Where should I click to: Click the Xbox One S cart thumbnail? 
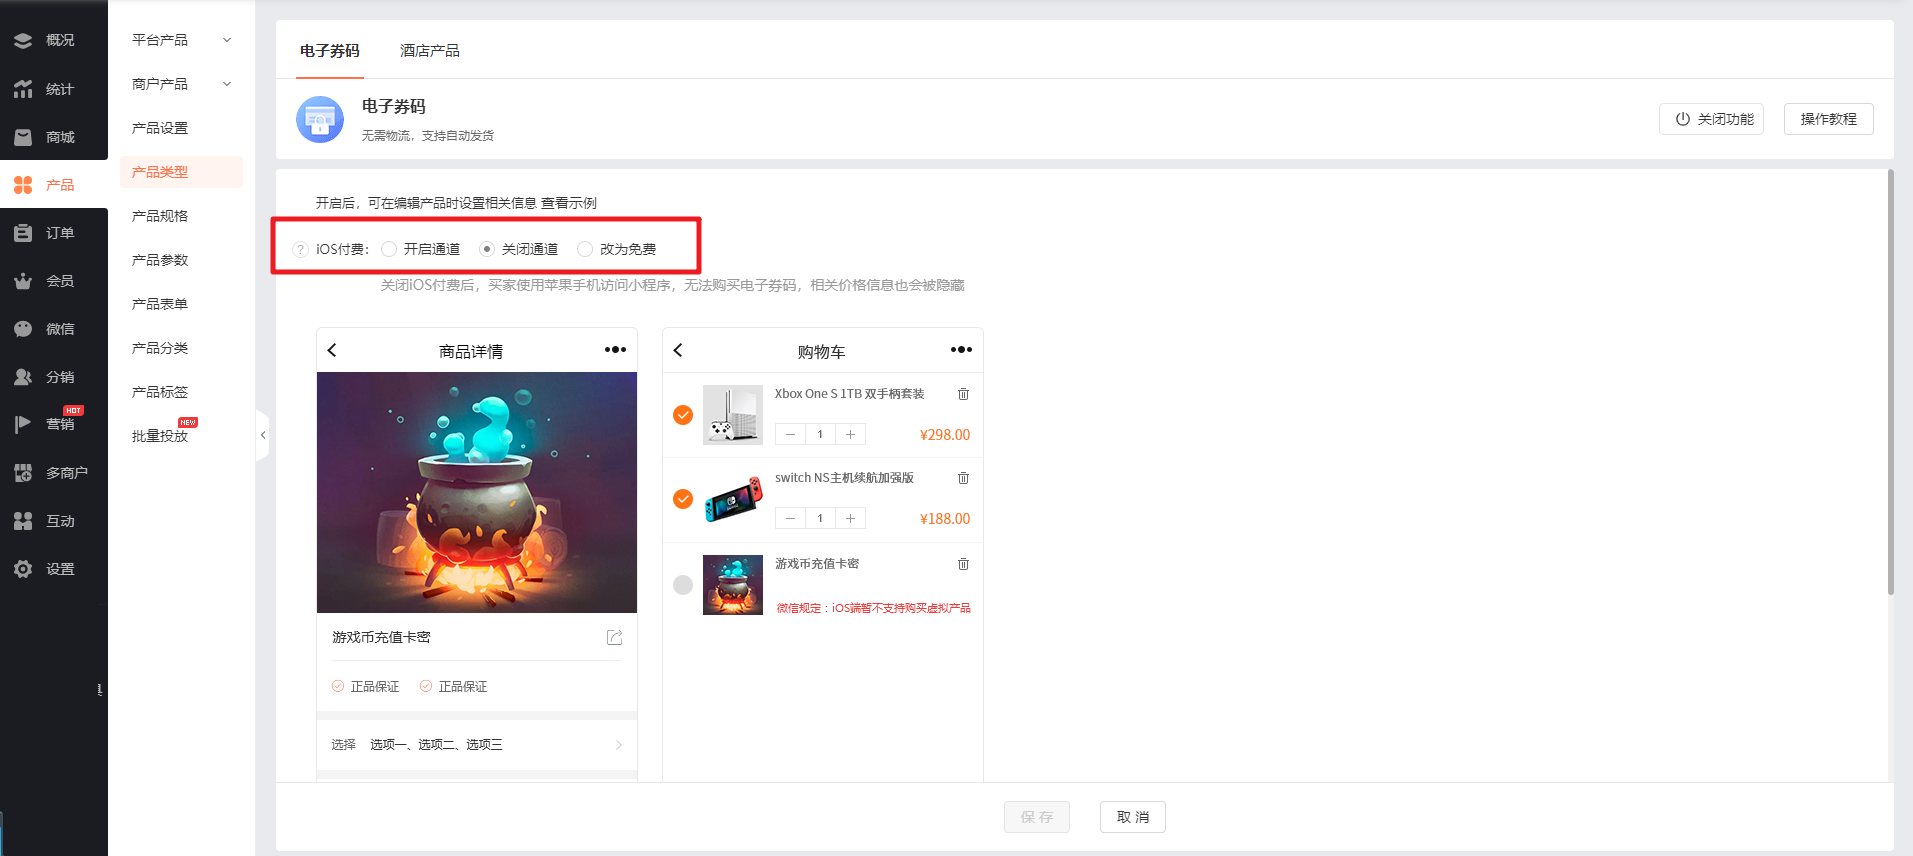(x=733, y=415)
